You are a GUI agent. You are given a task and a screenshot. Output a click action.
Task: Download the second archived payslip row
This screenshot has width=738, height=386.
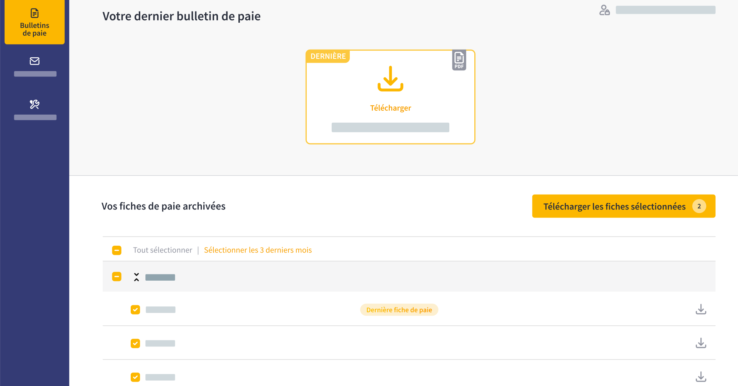(701, 343)
